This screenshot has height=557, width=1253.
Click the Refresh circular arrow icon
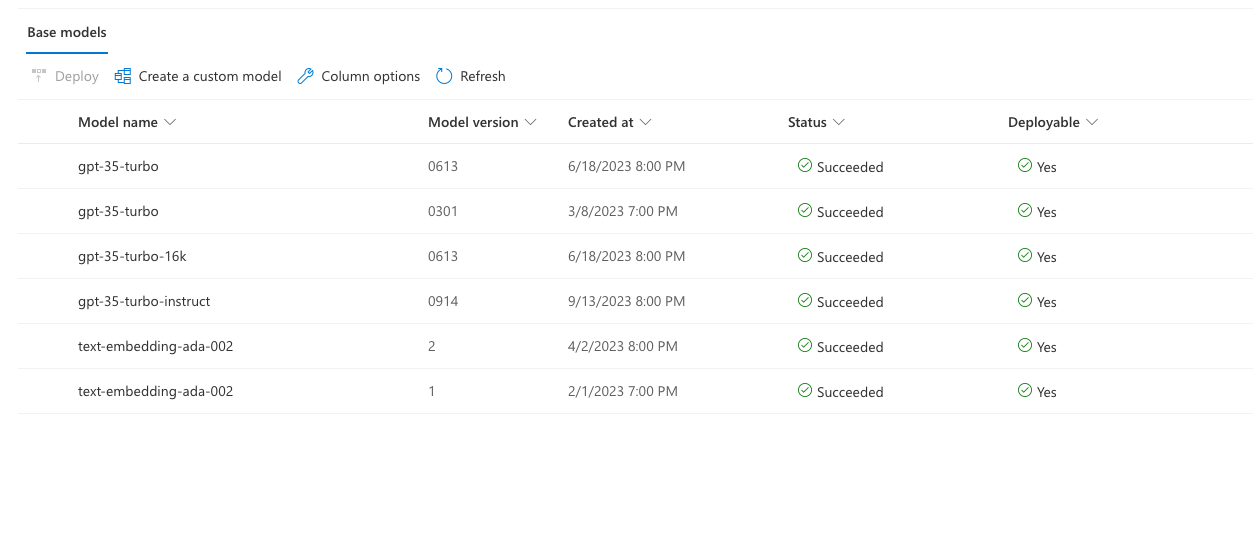[444, 76]
